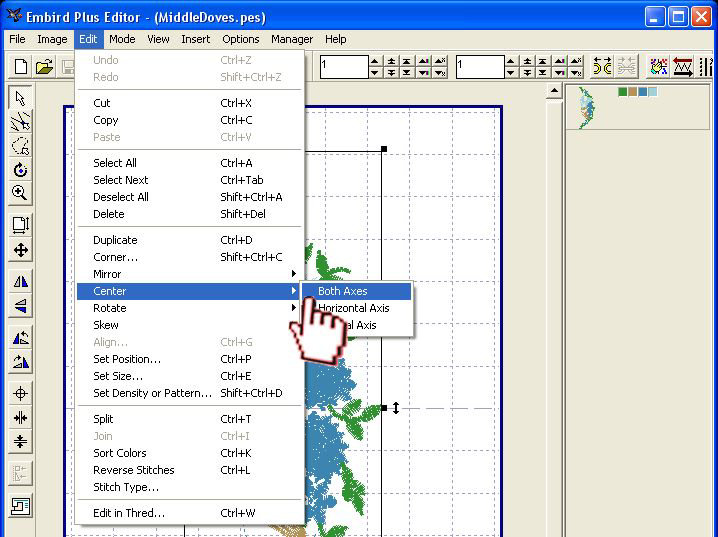Open Stitch Type... from Edit menu

pos(190,487)
